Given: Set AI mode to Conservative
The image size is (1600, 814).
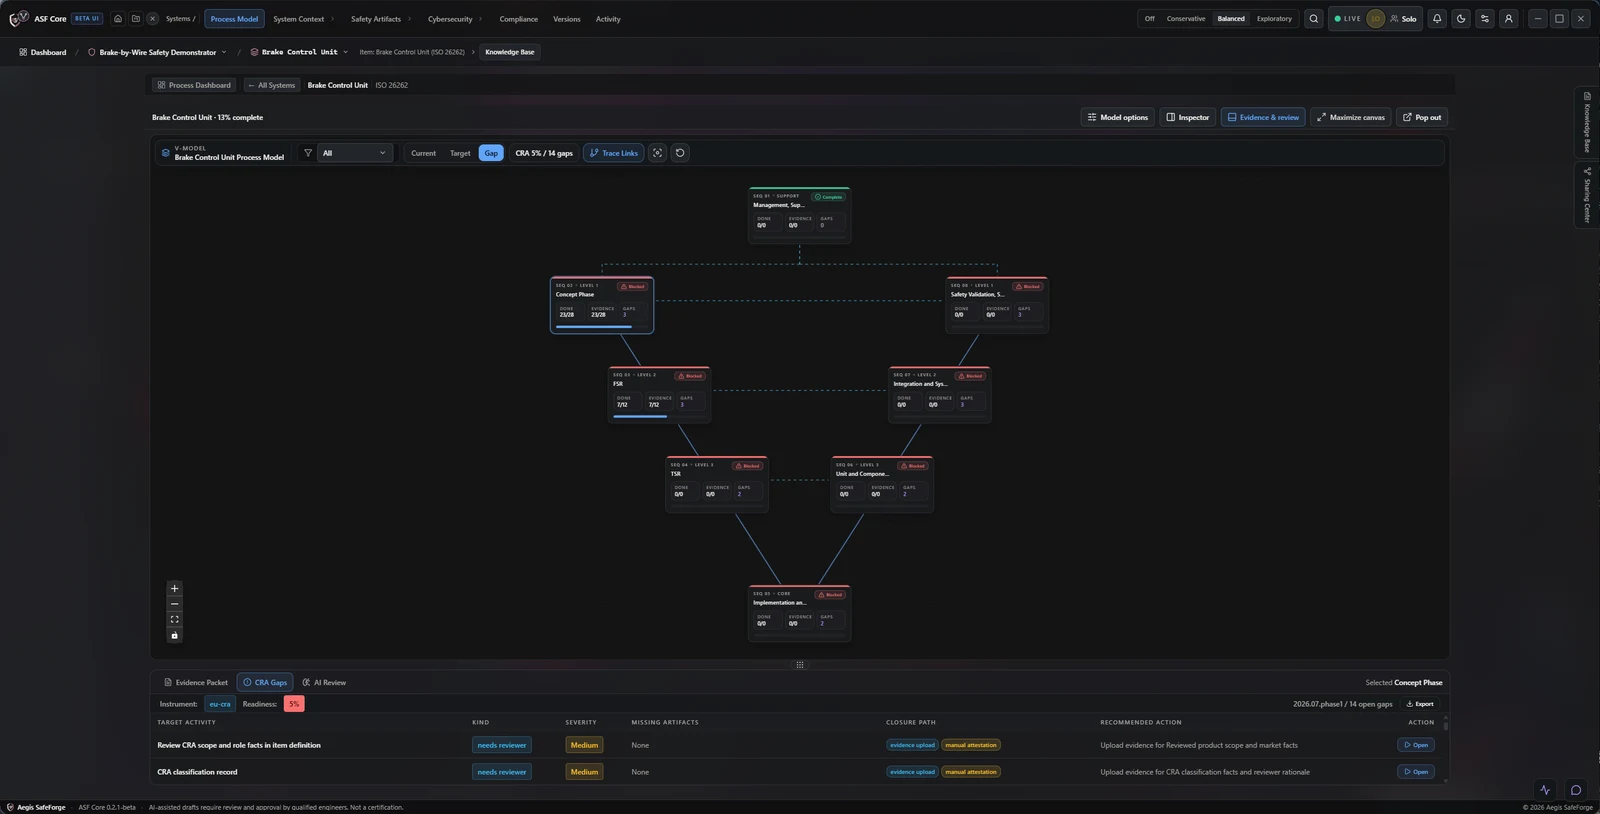Looking at the screenshot, I should point(1186,19).
